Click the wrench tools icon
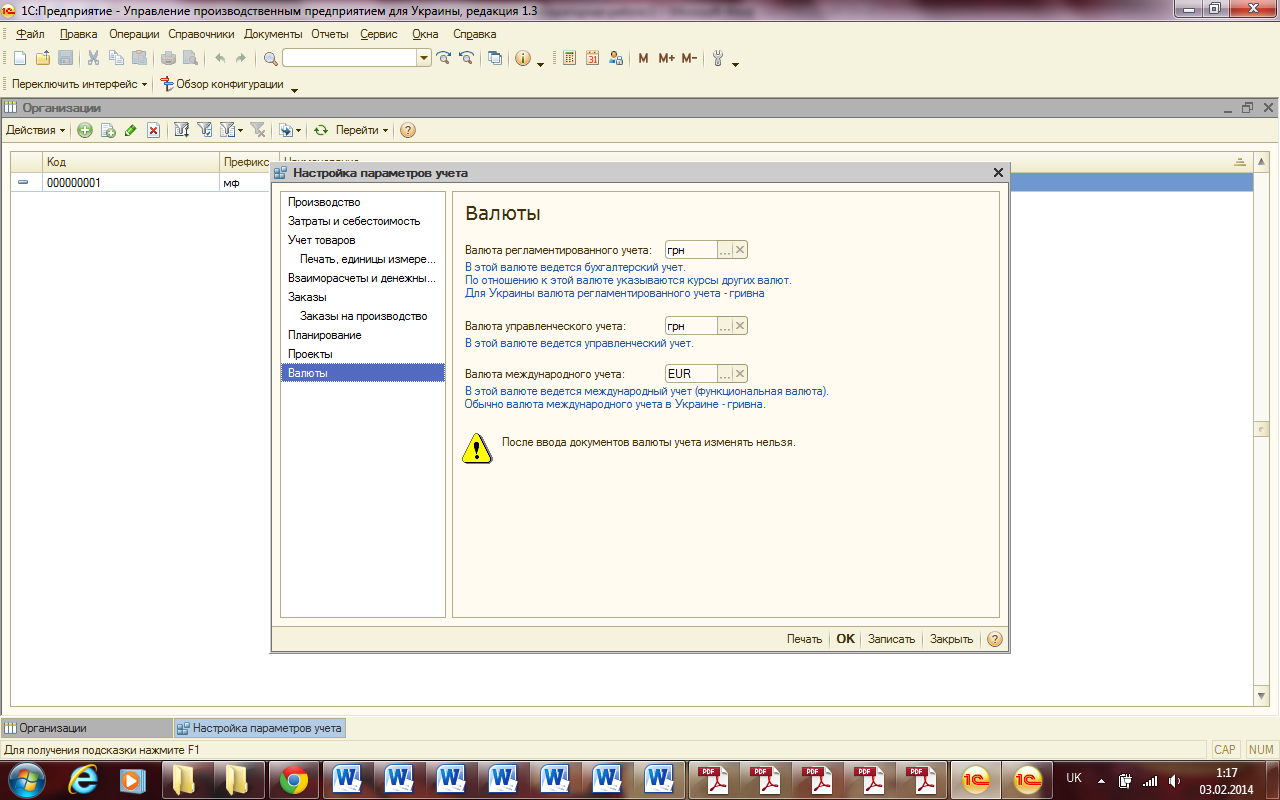The image size is (1280, 800). click(x=718, y=58)
